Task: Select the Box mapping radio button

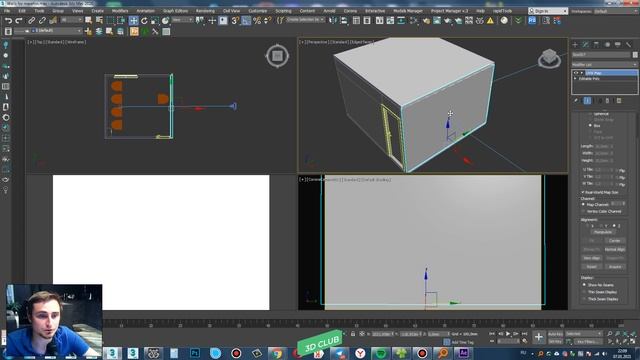Action: click(590, 126)
